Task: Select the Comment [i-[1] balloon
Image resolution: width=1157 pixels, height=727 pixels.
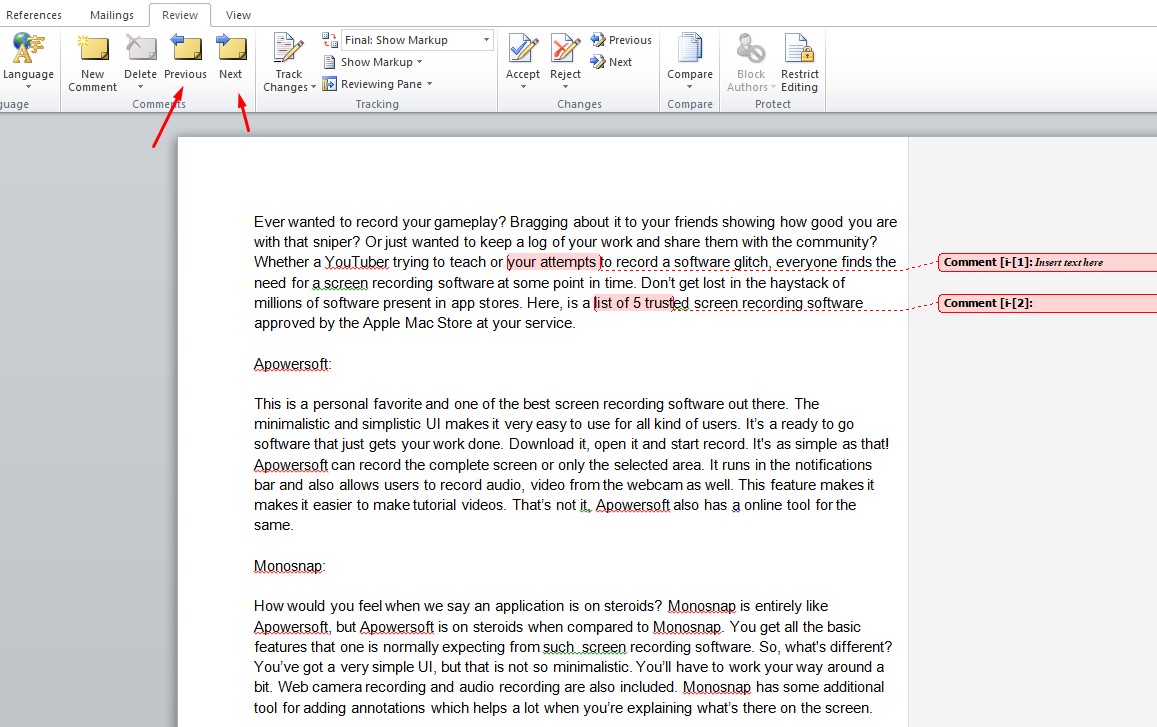Action: coord(1048,262)
